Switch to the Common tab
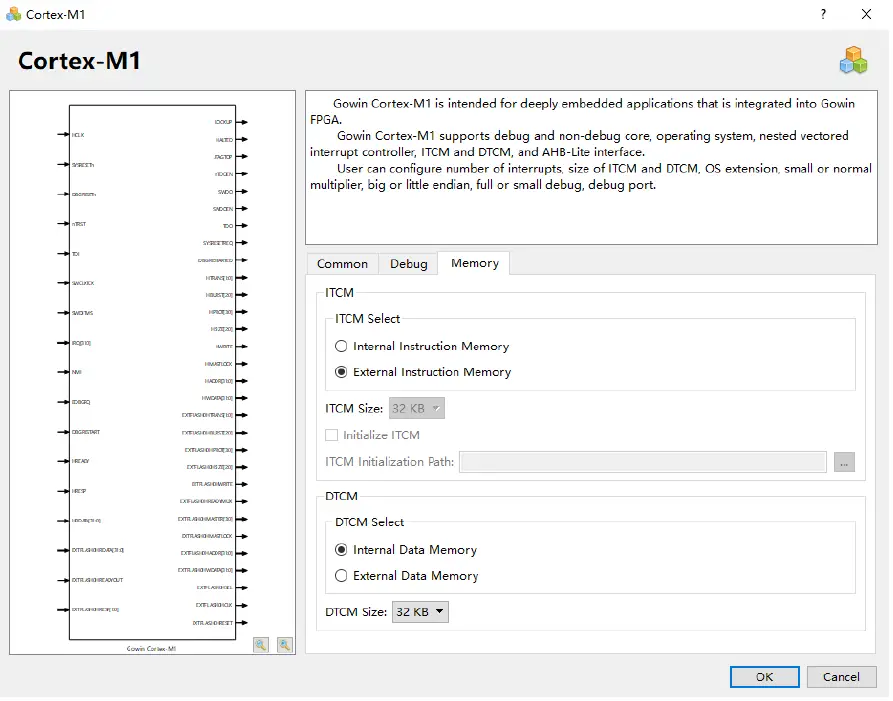Viewport: 893px width, 701px height. (342, 263)
